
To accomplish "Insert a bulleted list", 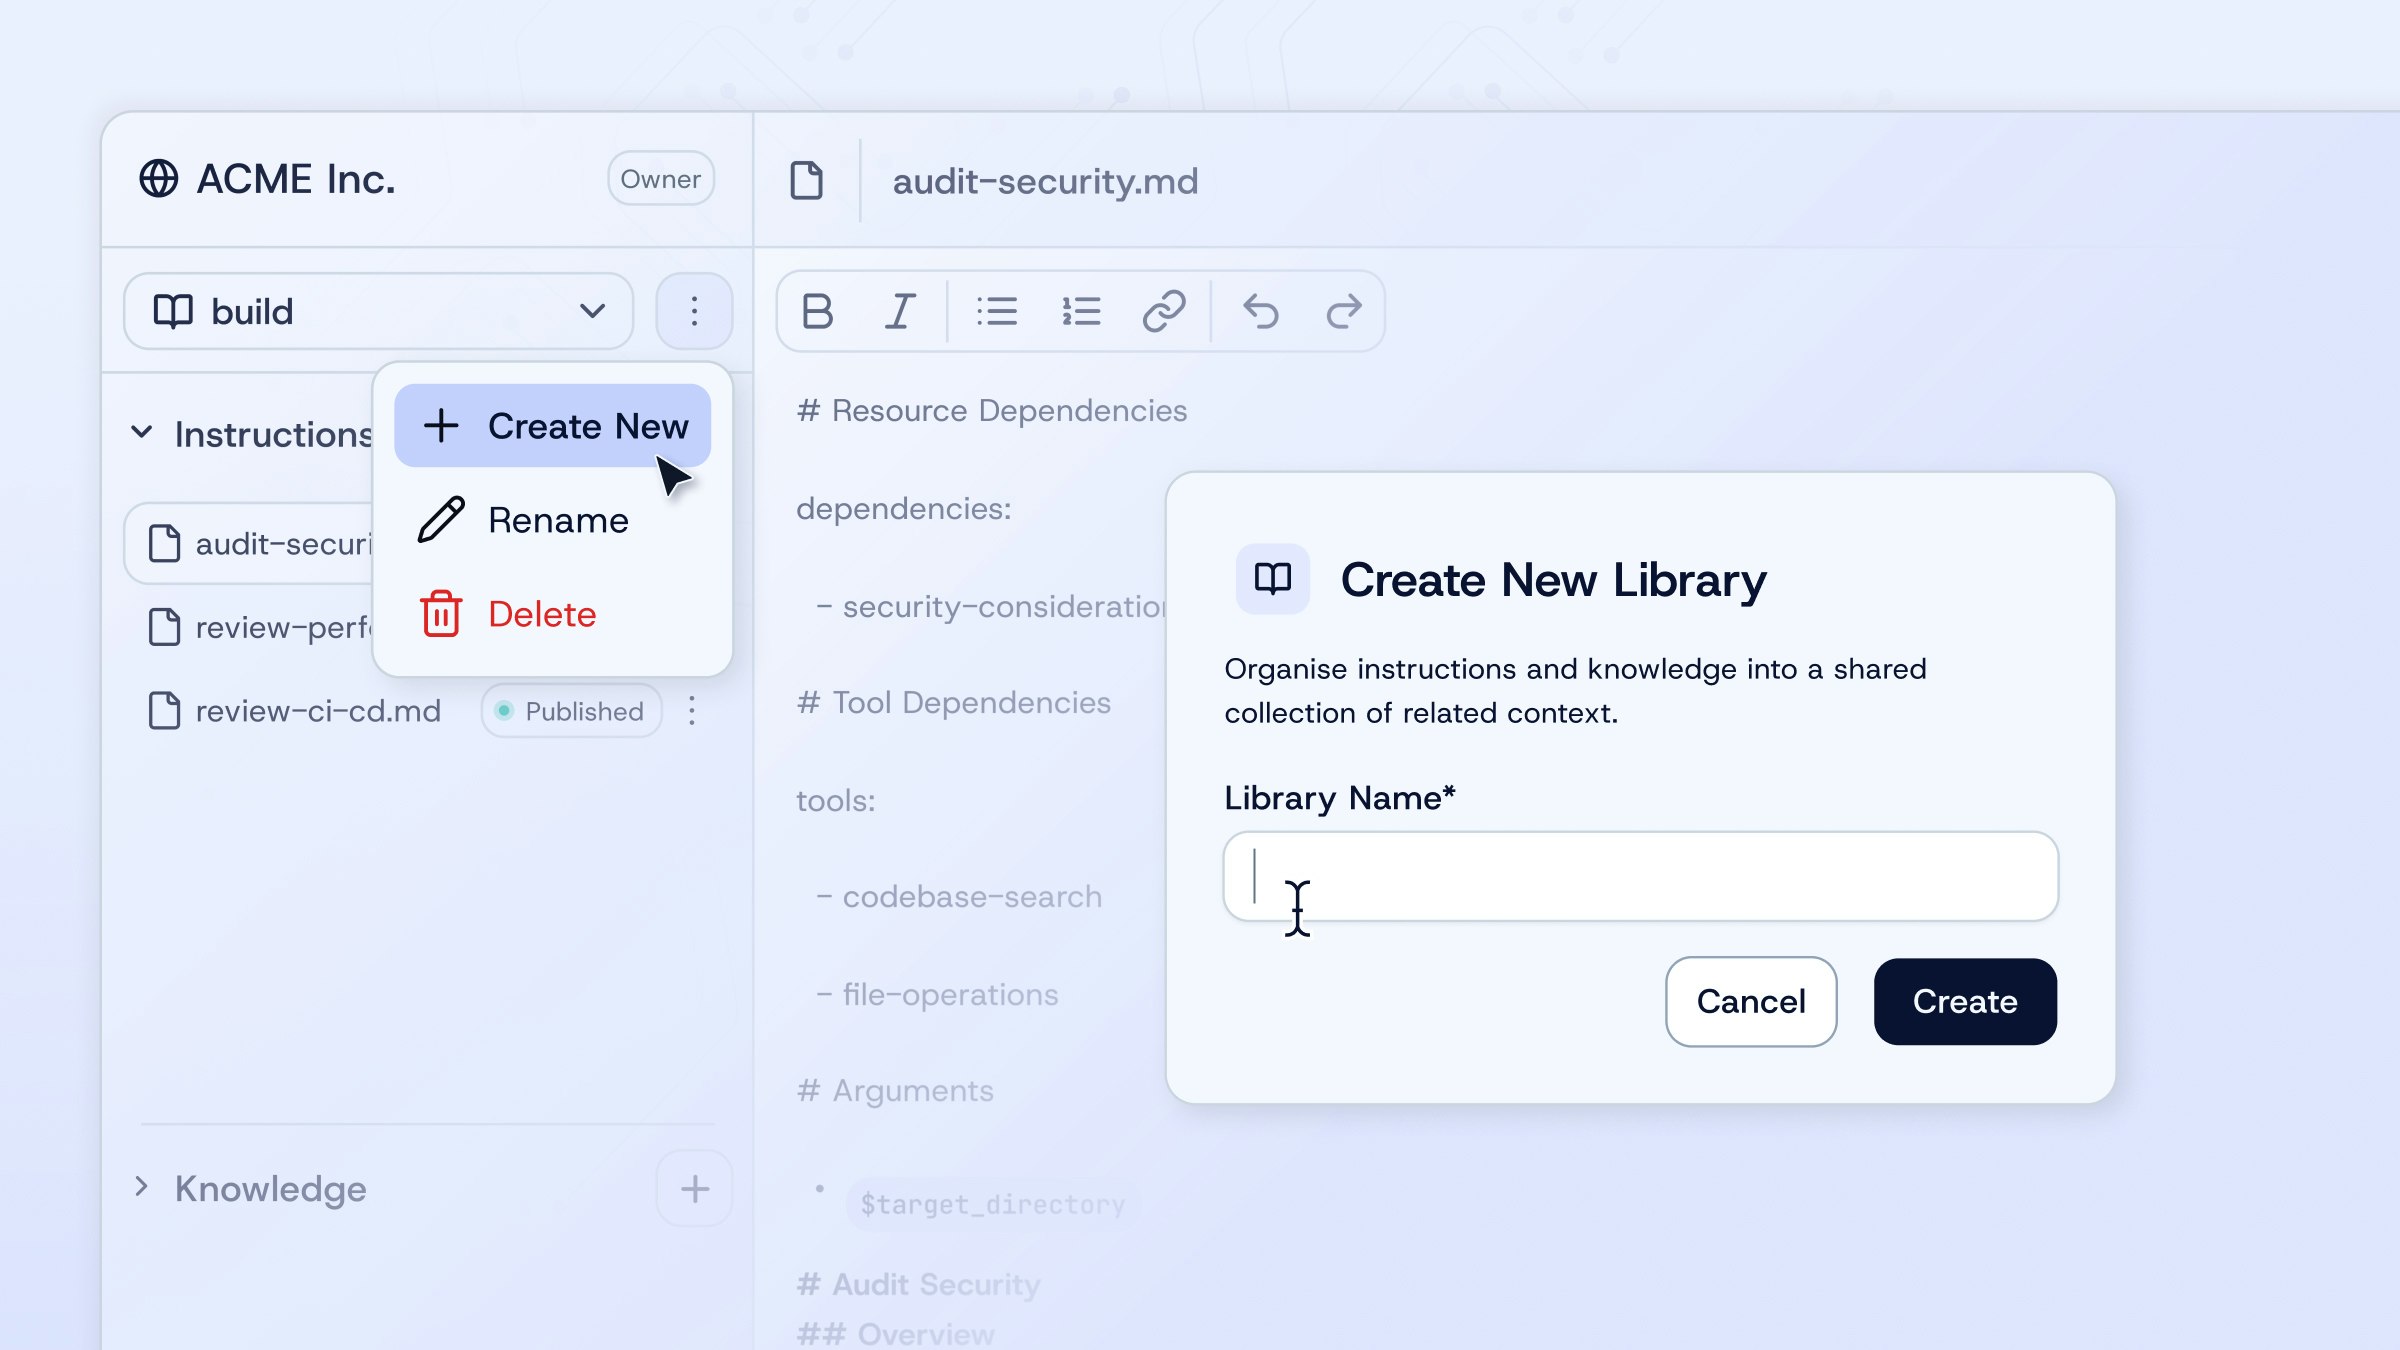I will [x=996, y=311].
